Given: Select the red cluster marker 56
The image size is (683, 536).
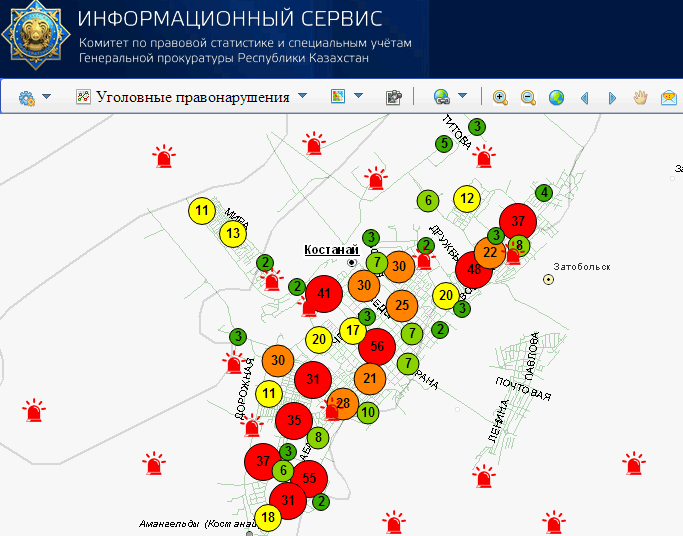Looking at the screenshot, I should coord(377,346).
